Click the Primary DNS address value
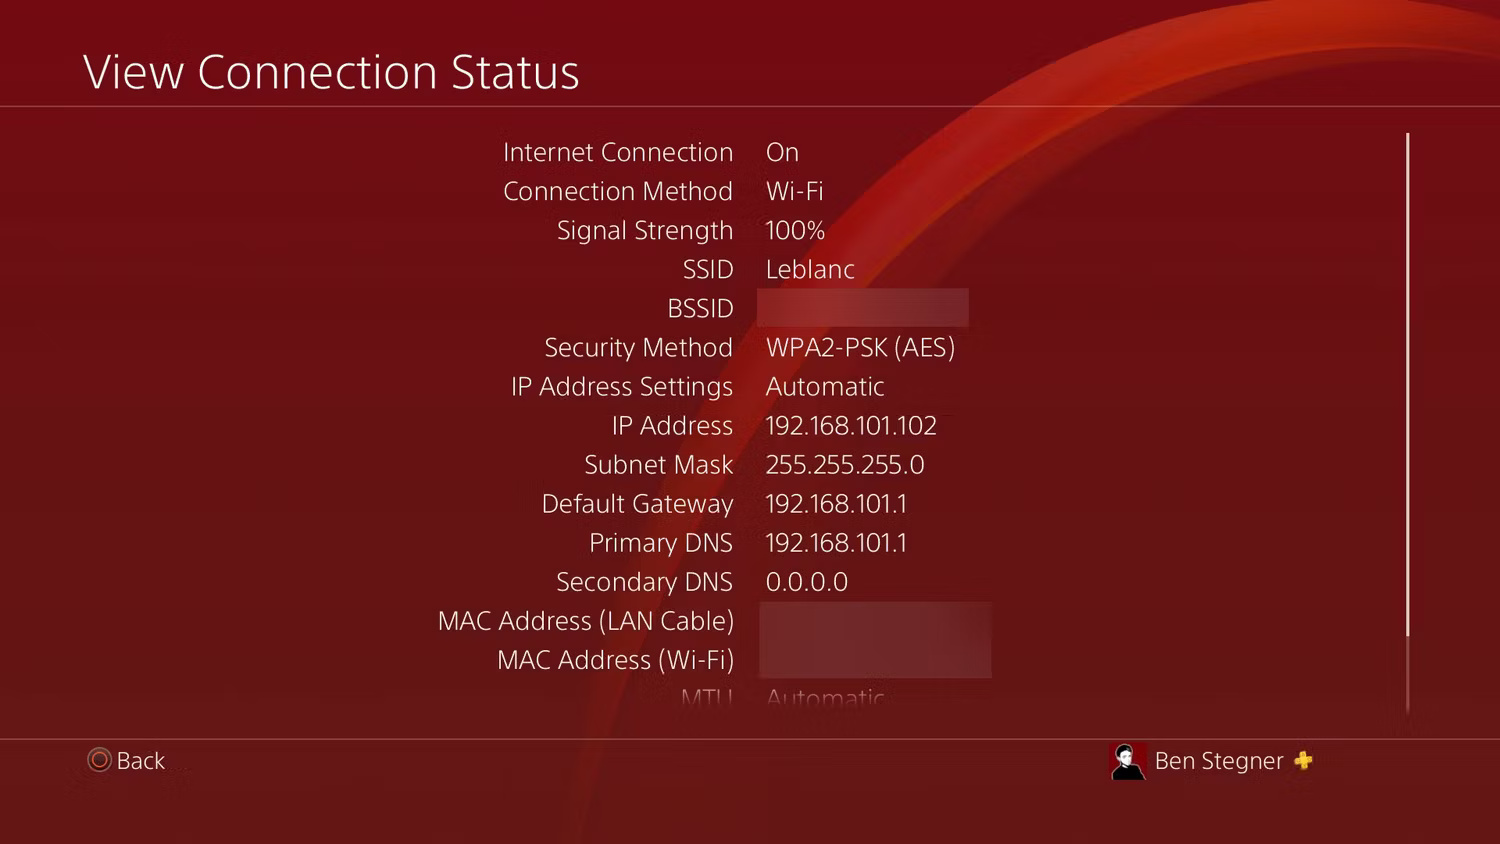 click(x=836, y=543)
